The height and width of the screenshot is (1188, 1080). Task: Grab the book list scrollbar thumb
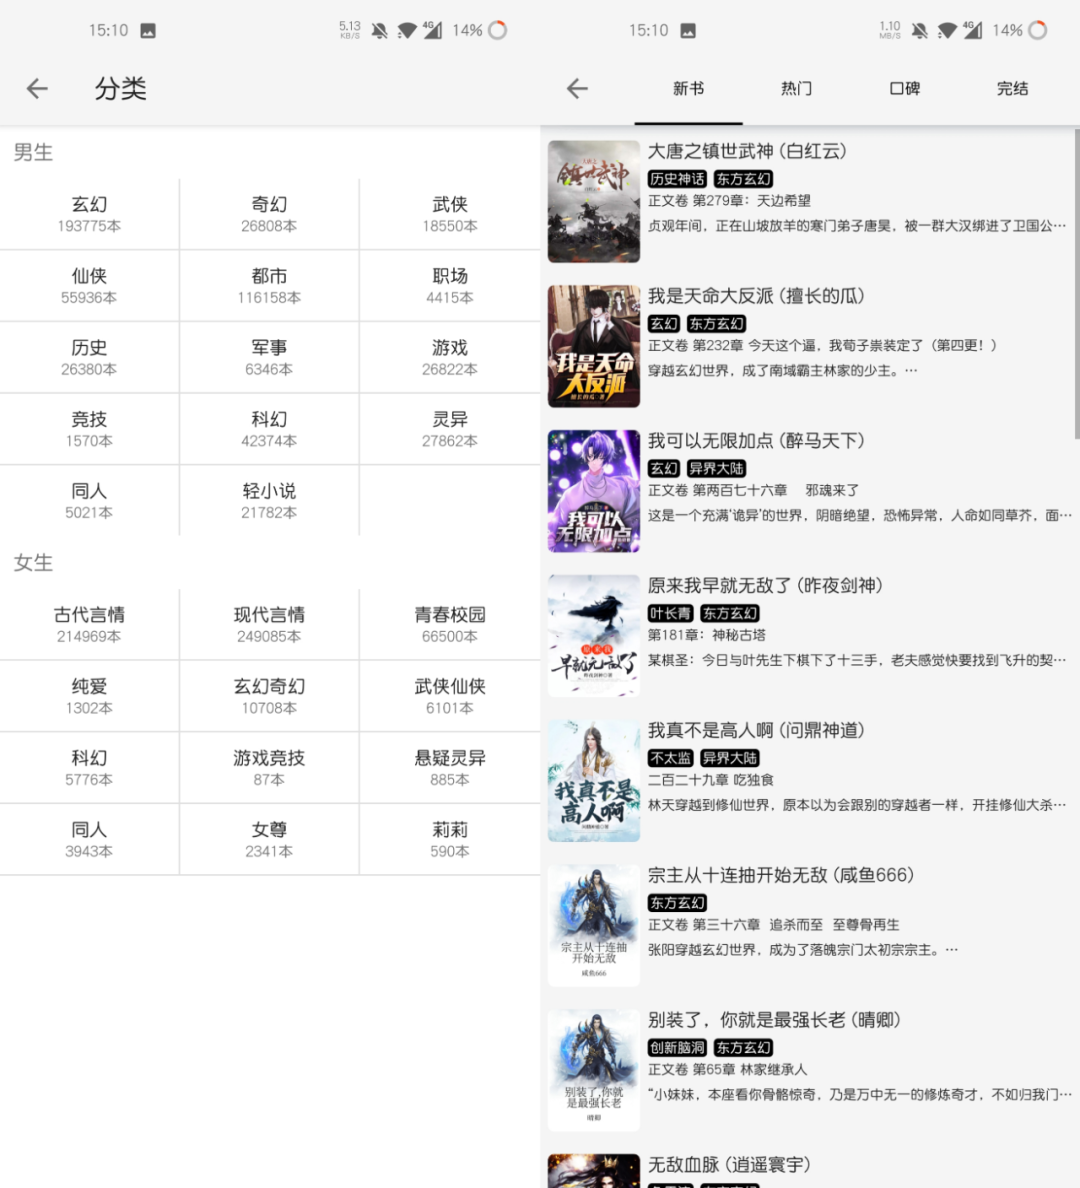(1076, 283)
